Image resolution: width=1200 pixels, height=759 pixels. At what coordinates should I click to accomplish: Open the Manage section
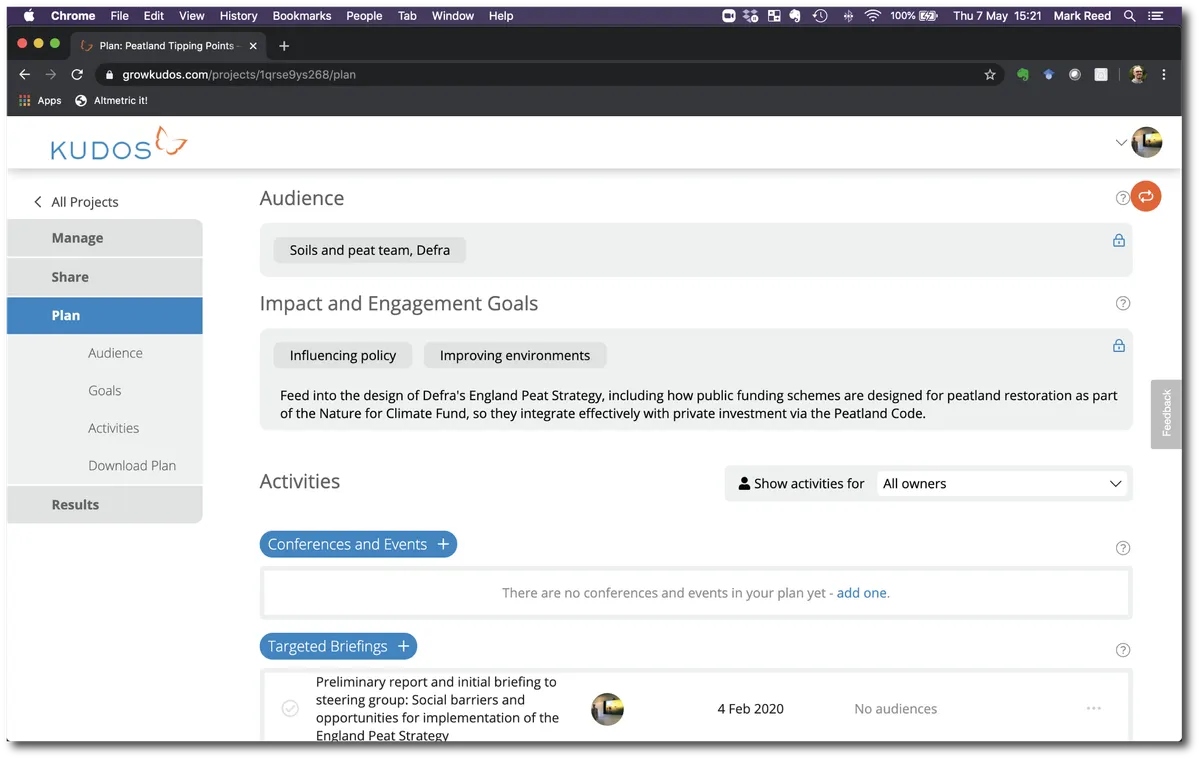(x=105, y=238)
